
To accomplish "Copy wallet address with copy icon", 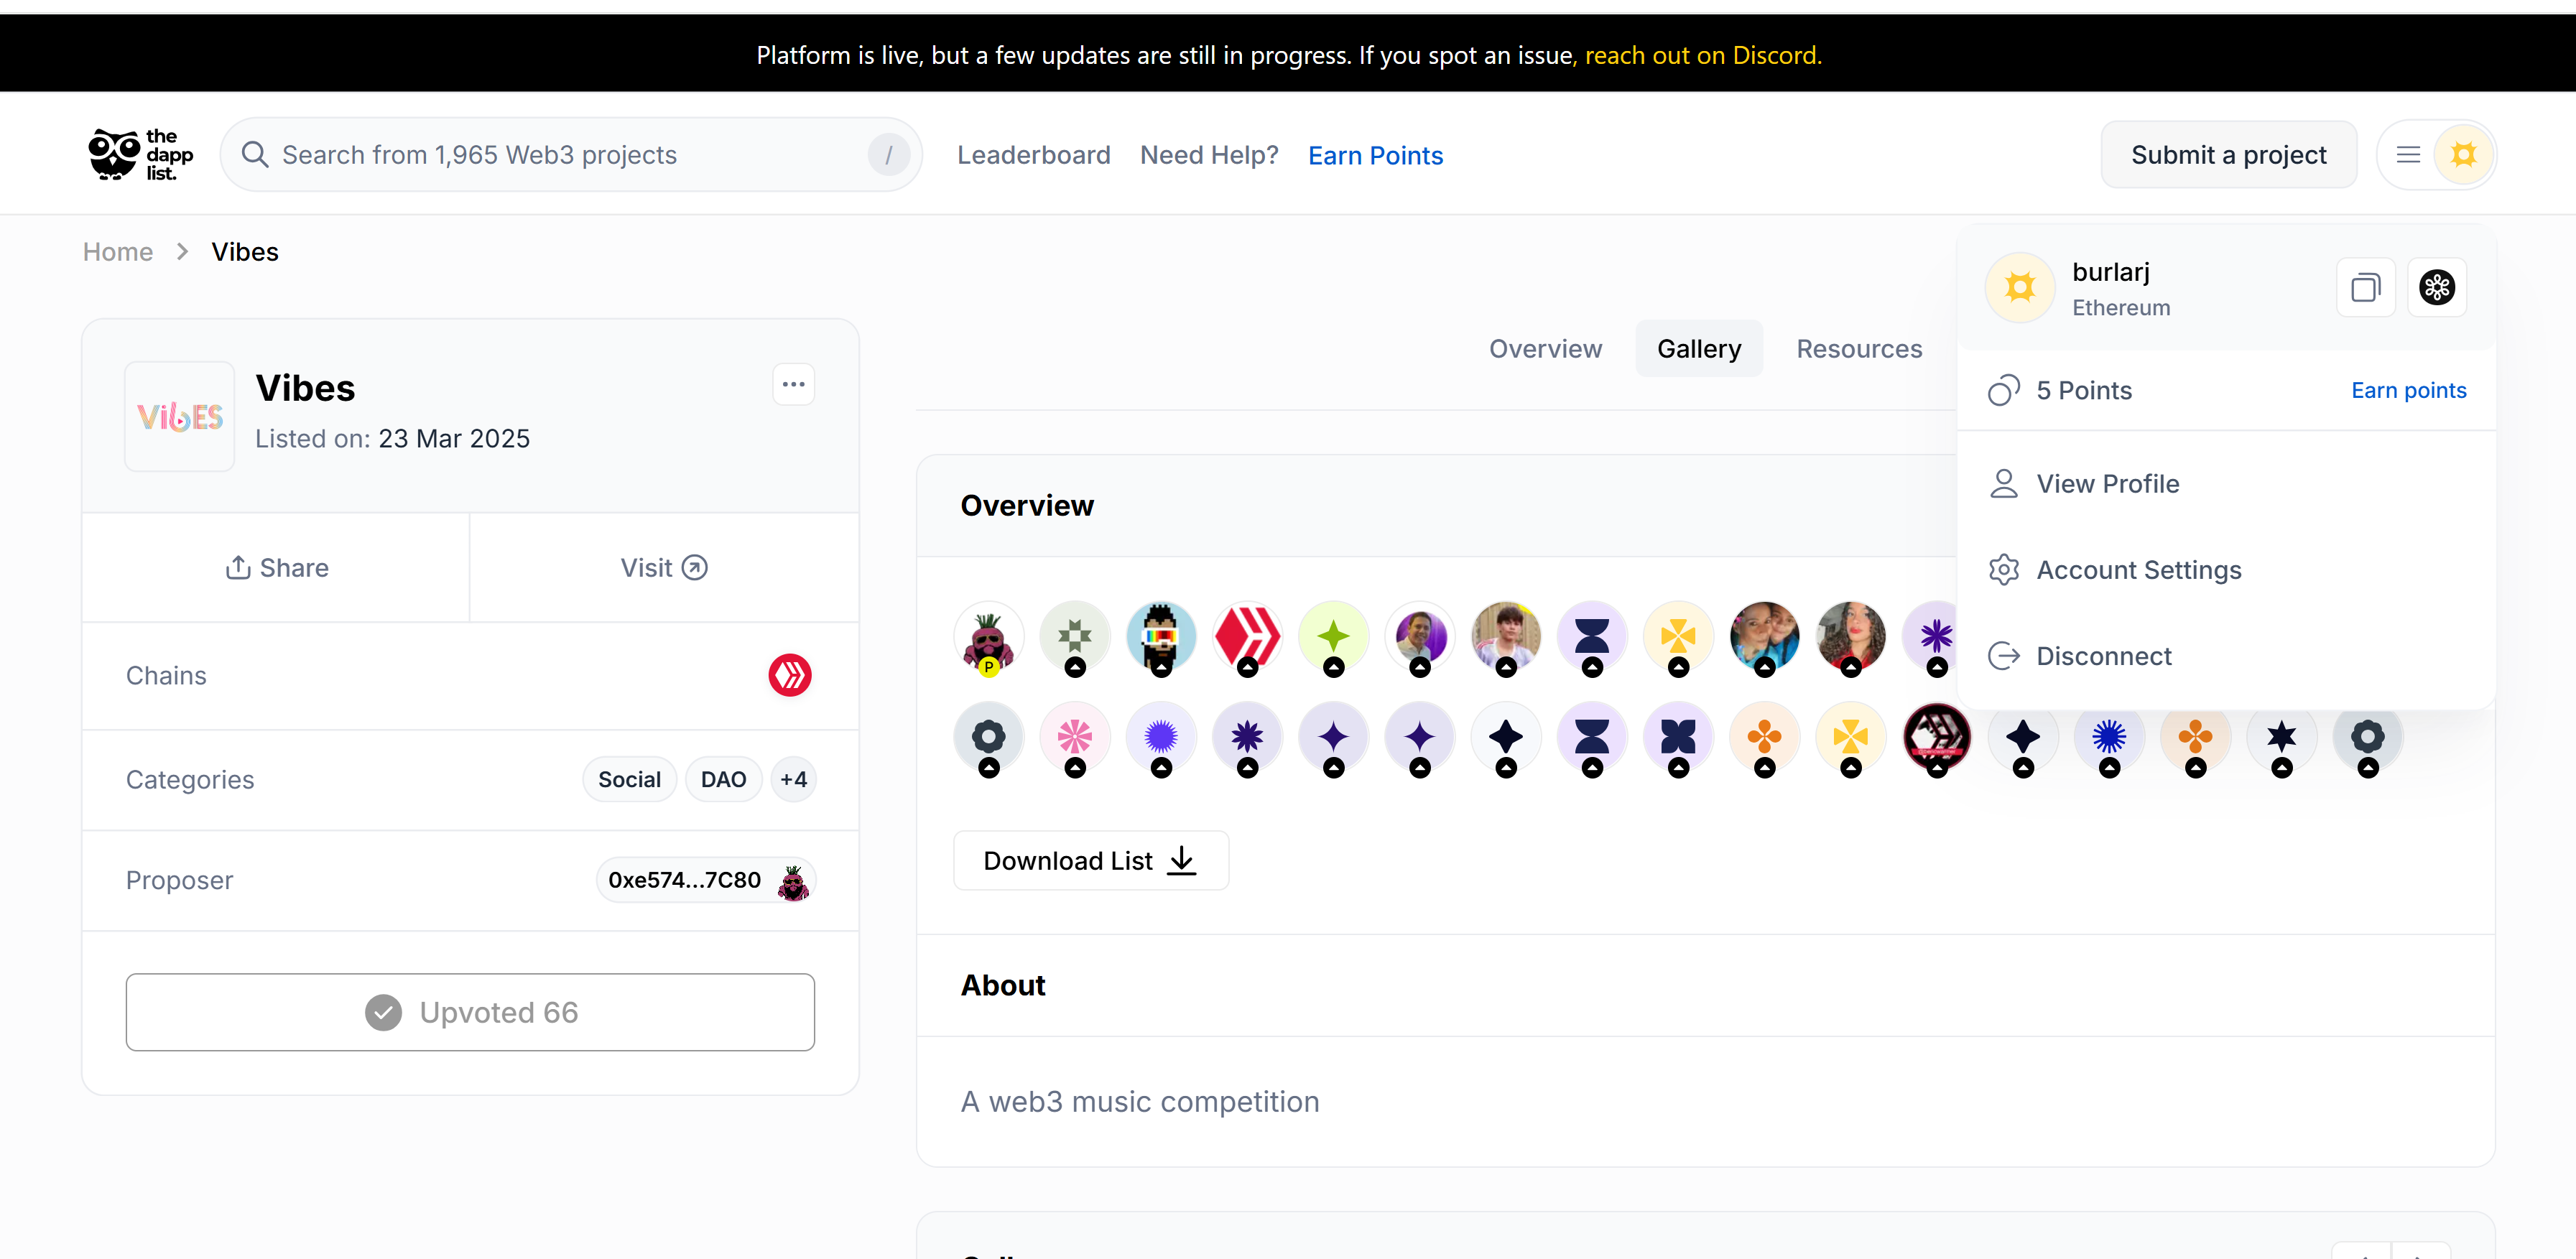I will [2365, 288].
